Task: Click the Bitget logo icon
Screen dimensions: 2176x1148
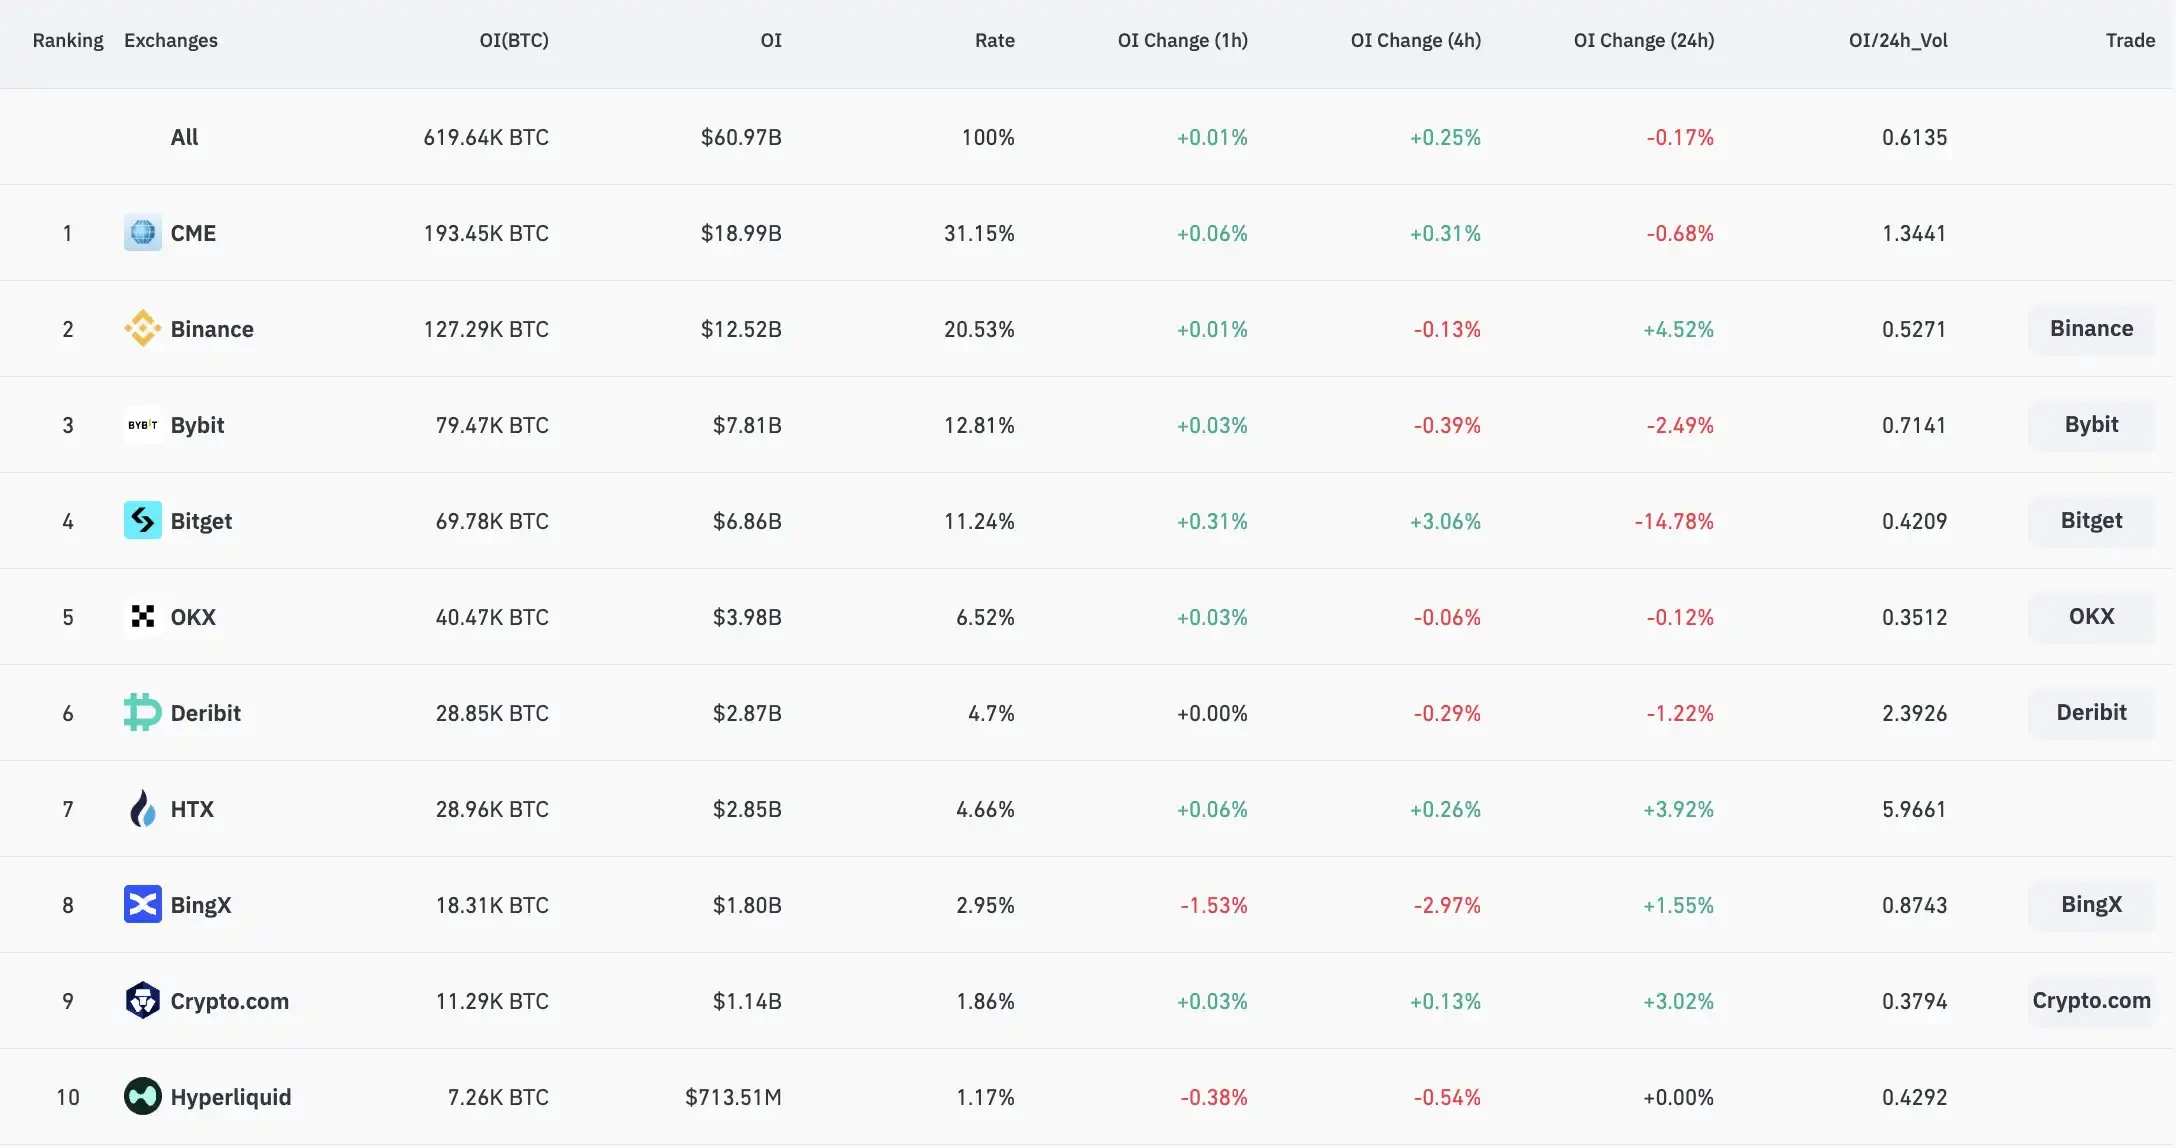Action: [x=143, y=521]
